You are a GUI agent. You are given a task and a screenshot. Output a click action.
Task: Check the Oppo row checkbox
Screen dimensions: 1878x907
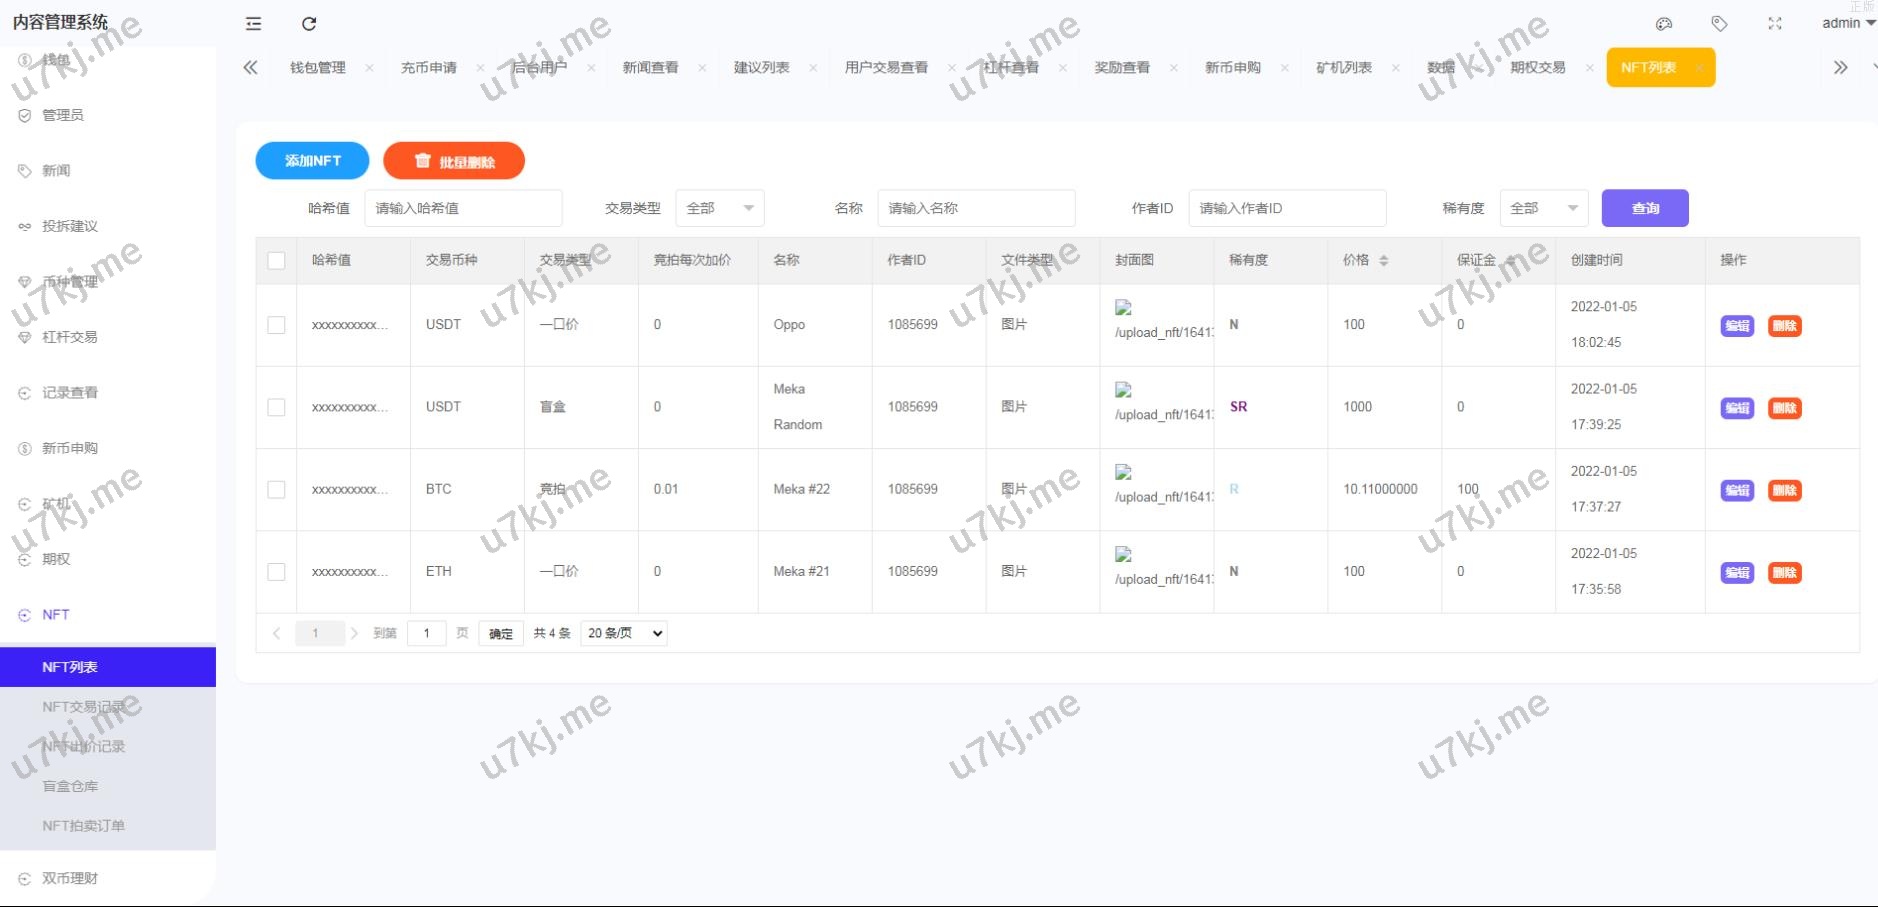tap(277, 325)
